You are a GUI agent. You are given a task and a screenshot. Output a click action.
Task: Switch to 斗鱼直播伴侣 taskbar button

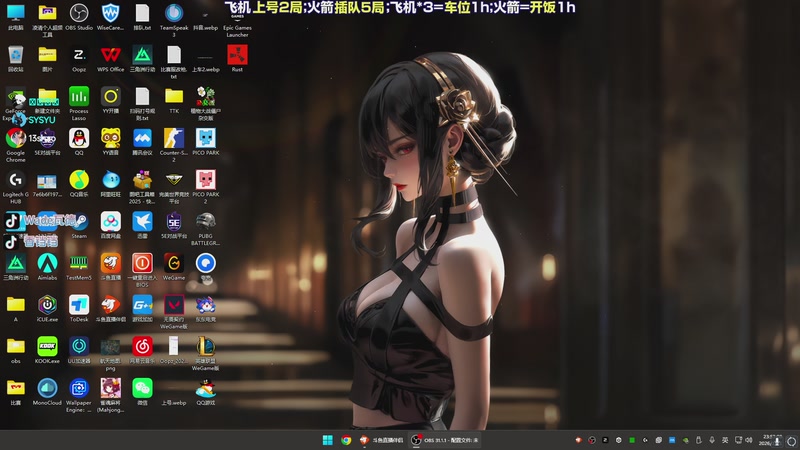pos(381,440)
